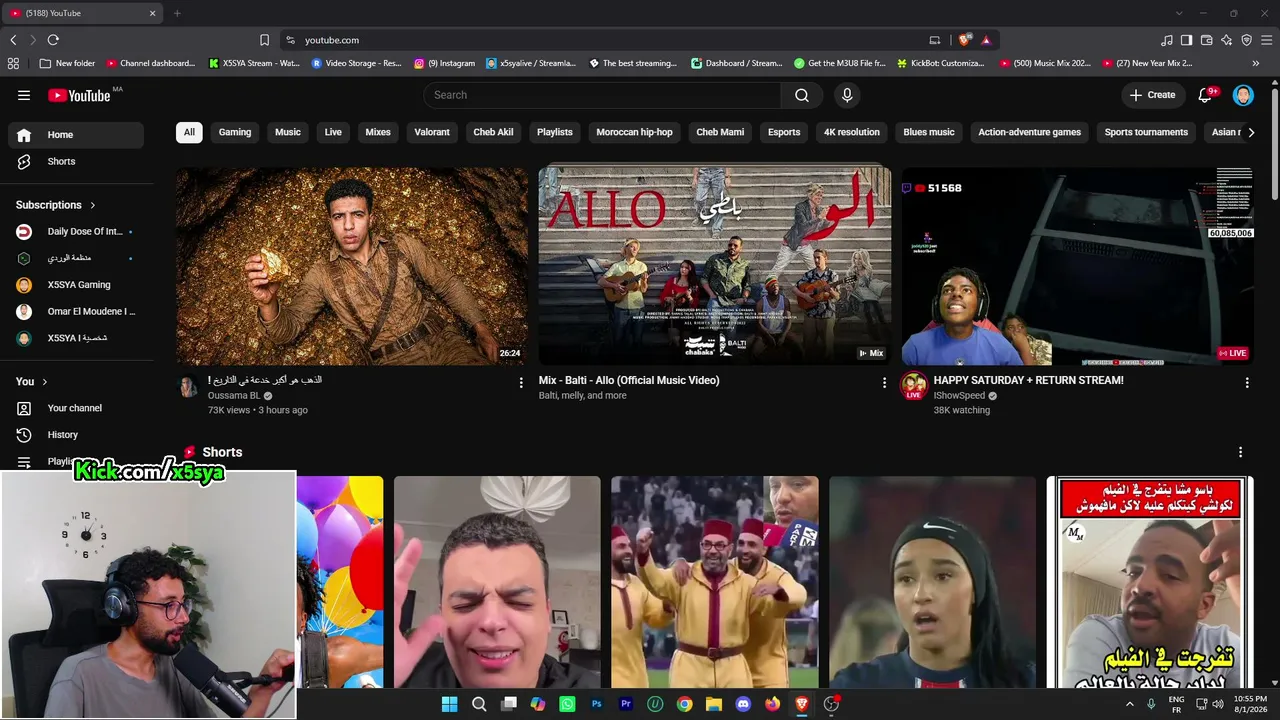Launch Premiere Pro from the taskbar
The image size is (1280, 720).
point(626,704)
